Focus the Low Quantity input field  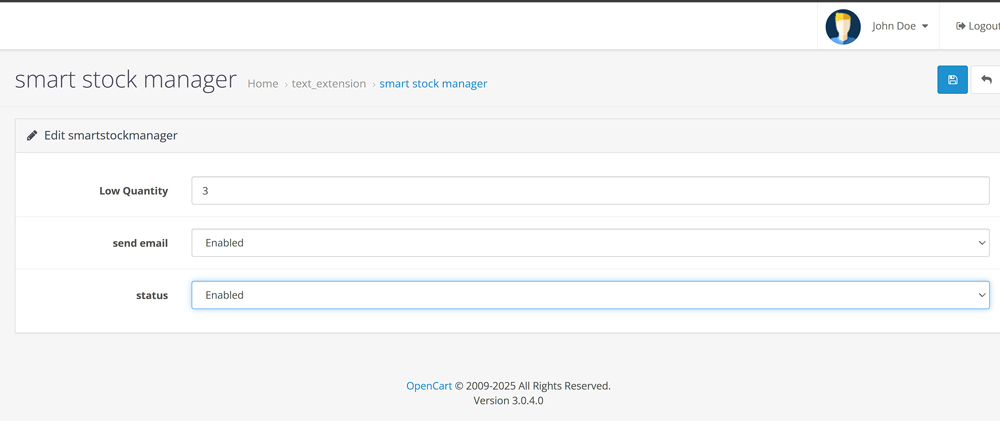click(590, 190)
